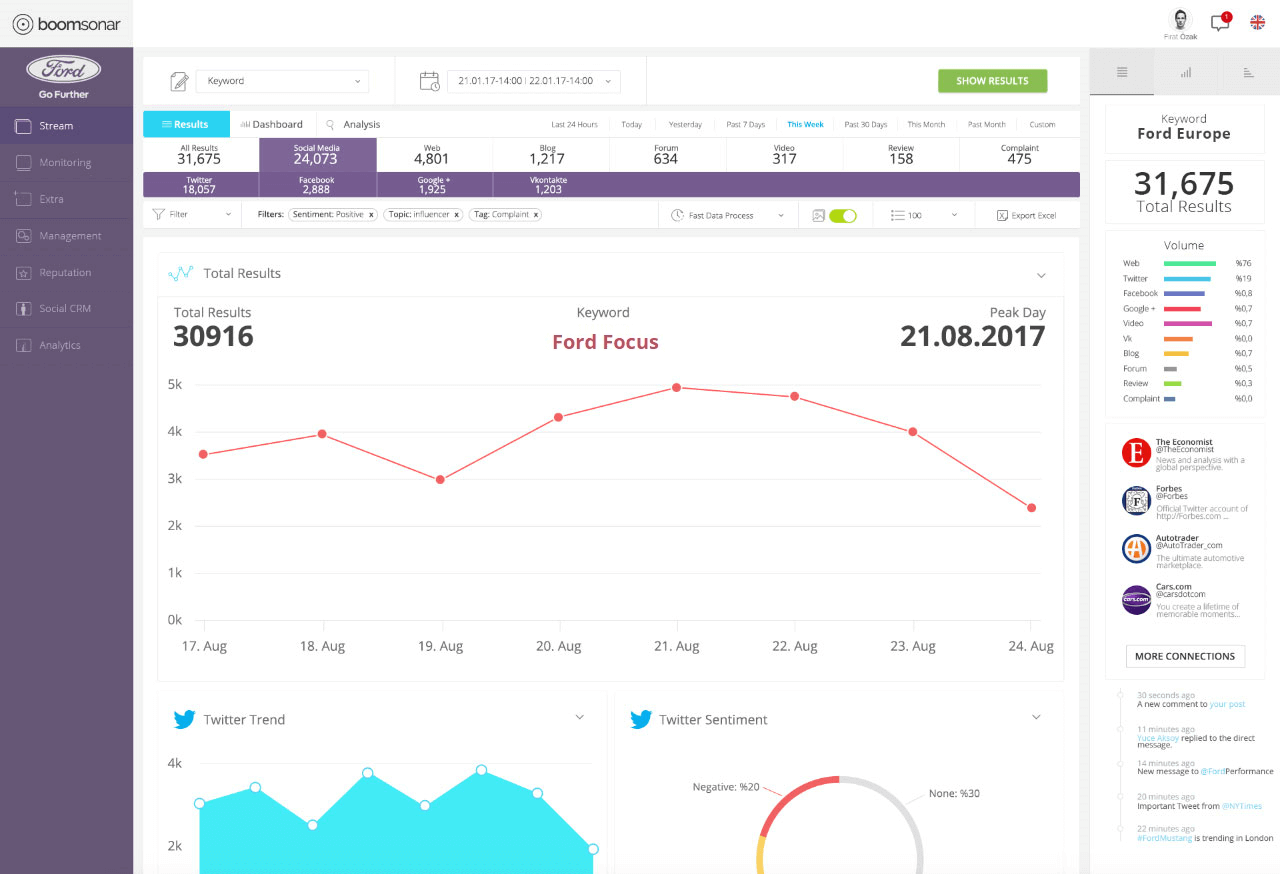Select the Blog results category
This screenshot has height=874, width=1280.
(x=548, y=154)
